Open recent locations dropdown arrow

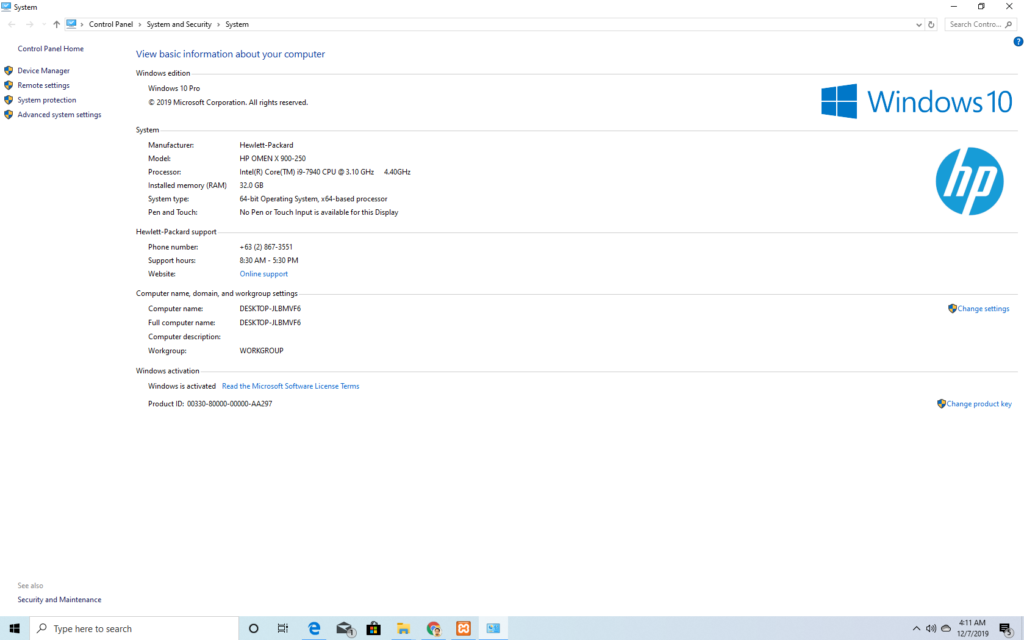pos(44,24)
